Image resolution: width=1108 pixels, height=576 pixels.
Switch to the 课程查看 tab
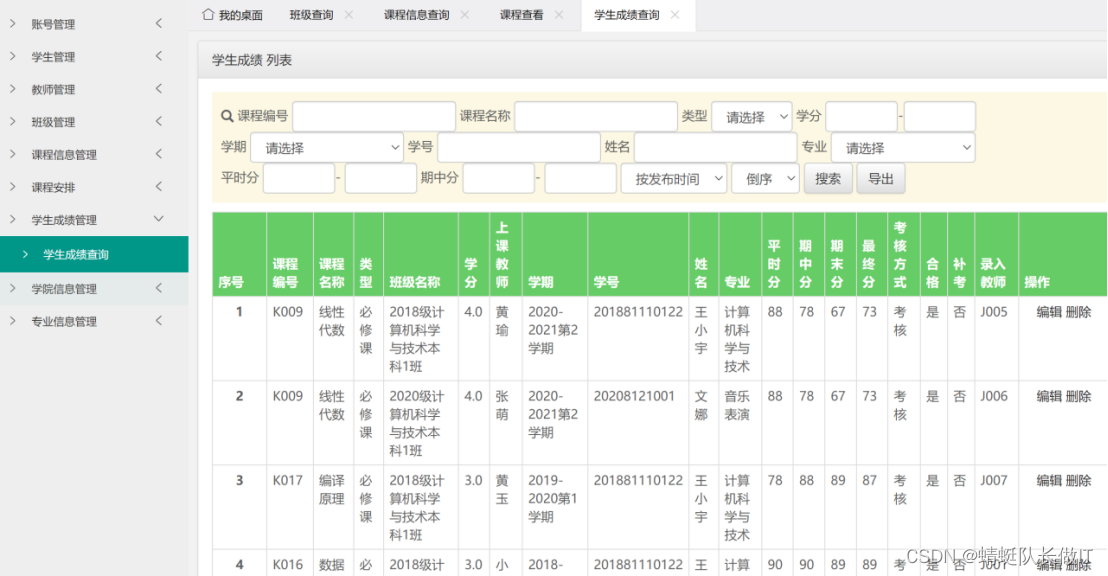point(524,14)
